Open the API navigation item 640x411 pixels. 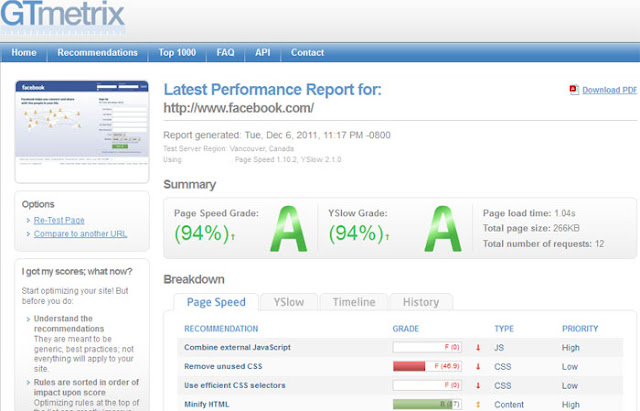click(x=262, y=53)
